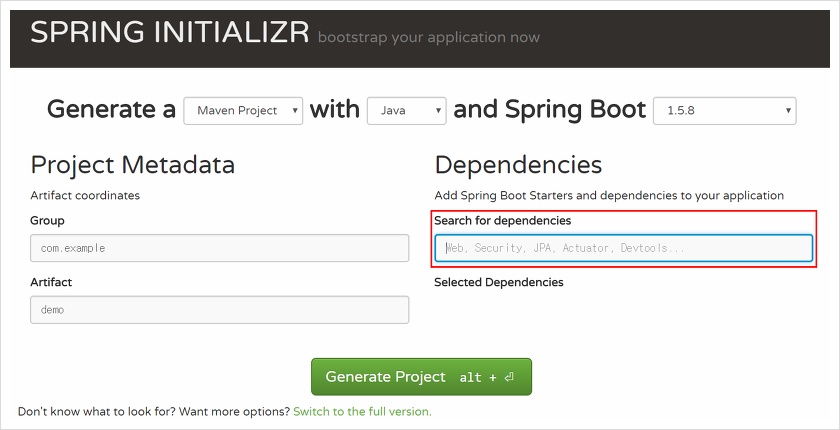The height and width of the screenshot is (430, 840).
Task: Click the bootstrap your application now tagline
Action: pyautogui.click(x=429, y=37)
